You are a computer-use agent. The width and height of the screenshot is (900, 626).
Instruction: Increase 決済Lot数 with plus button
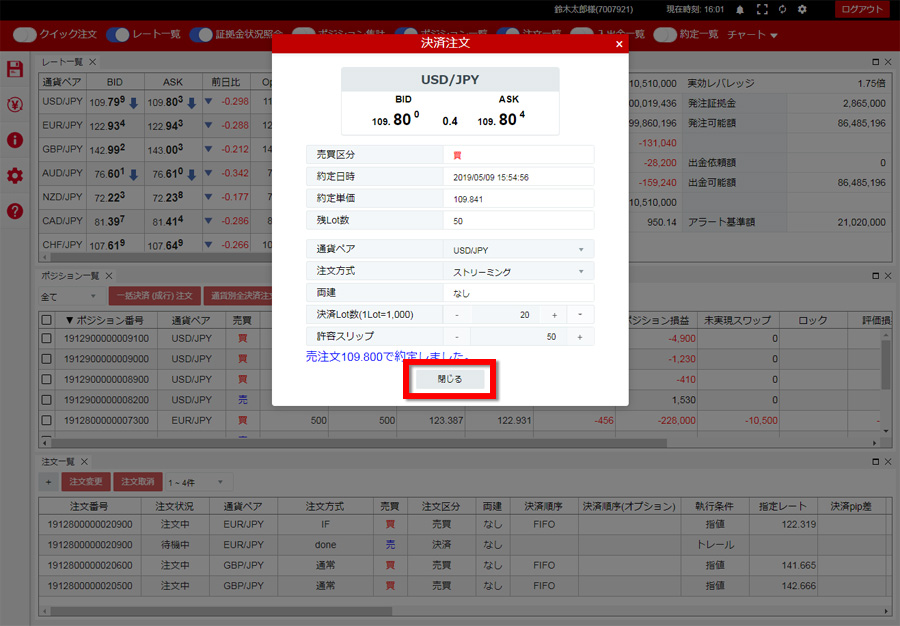(x=554, y=315)
